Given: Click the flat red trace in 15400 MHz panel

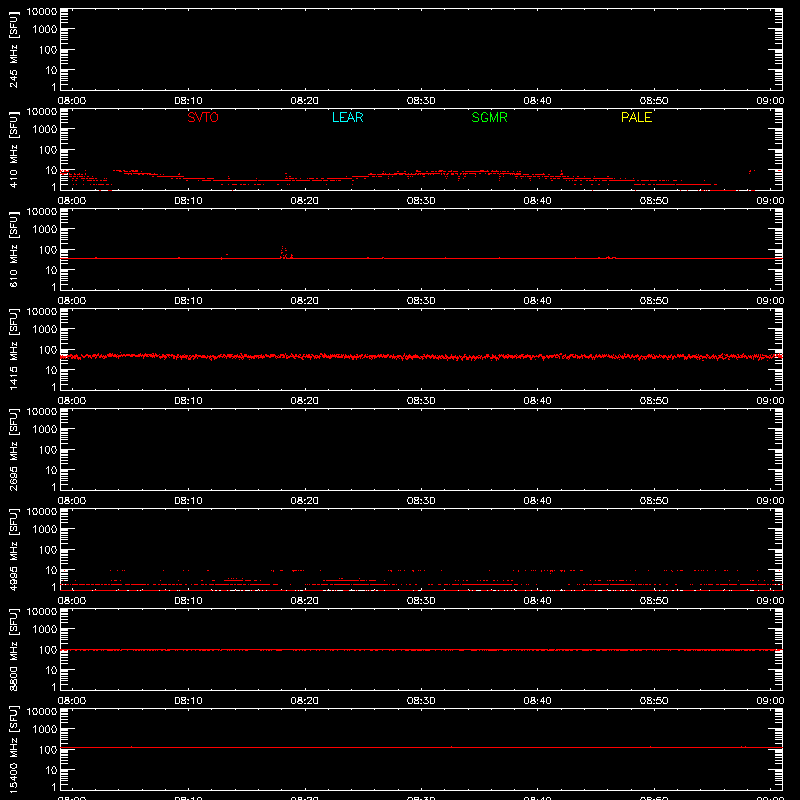Looking at the screenshot, I should (421, 747).
